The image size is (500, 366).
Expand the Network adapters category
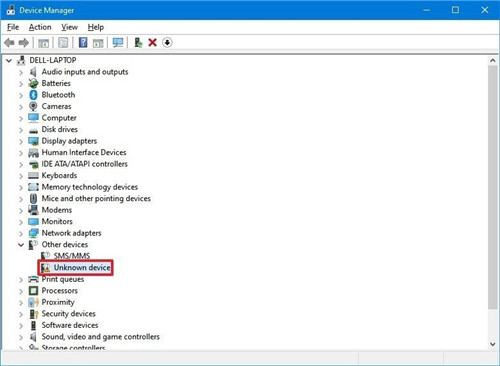tap(21, 233)
